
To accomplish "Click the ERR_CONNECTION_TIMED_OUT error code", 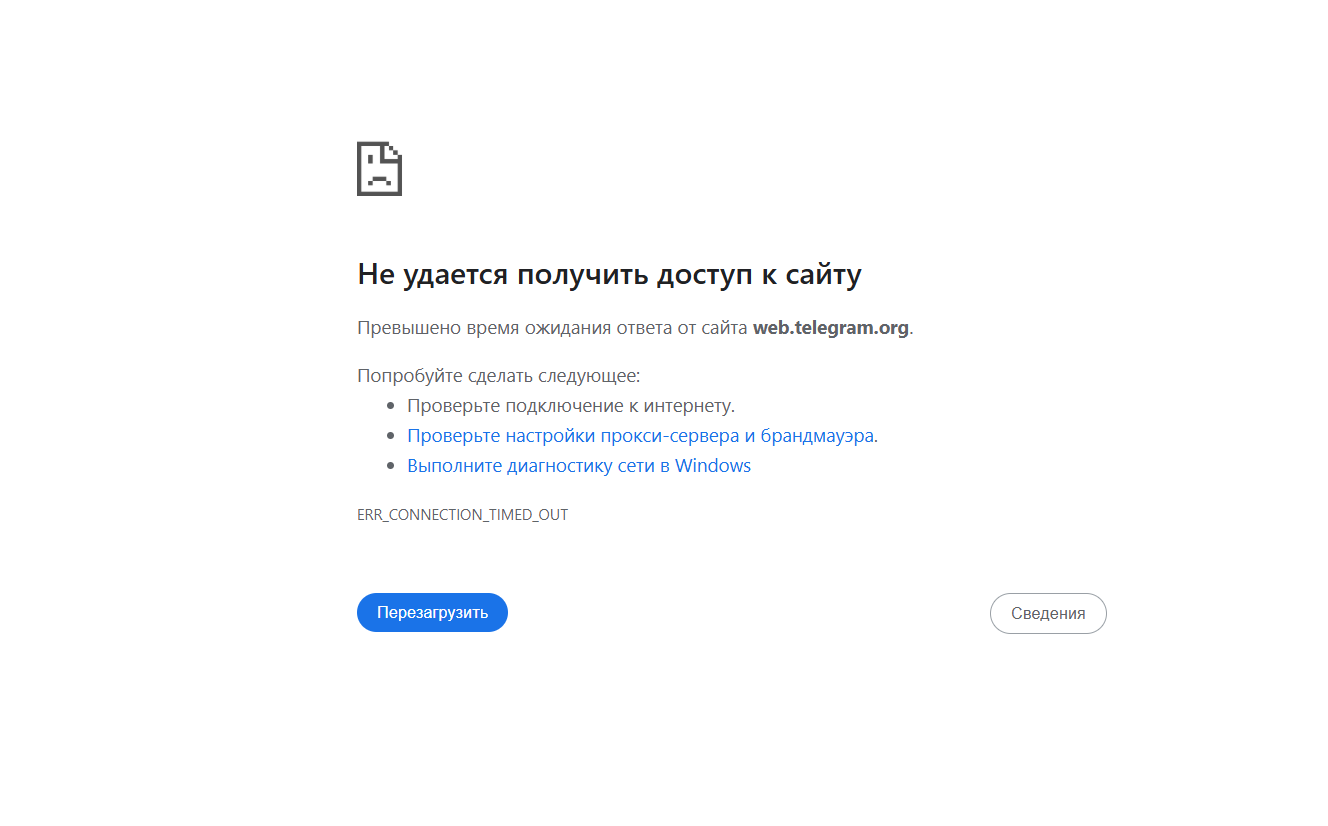I will [x=462, y=515].
